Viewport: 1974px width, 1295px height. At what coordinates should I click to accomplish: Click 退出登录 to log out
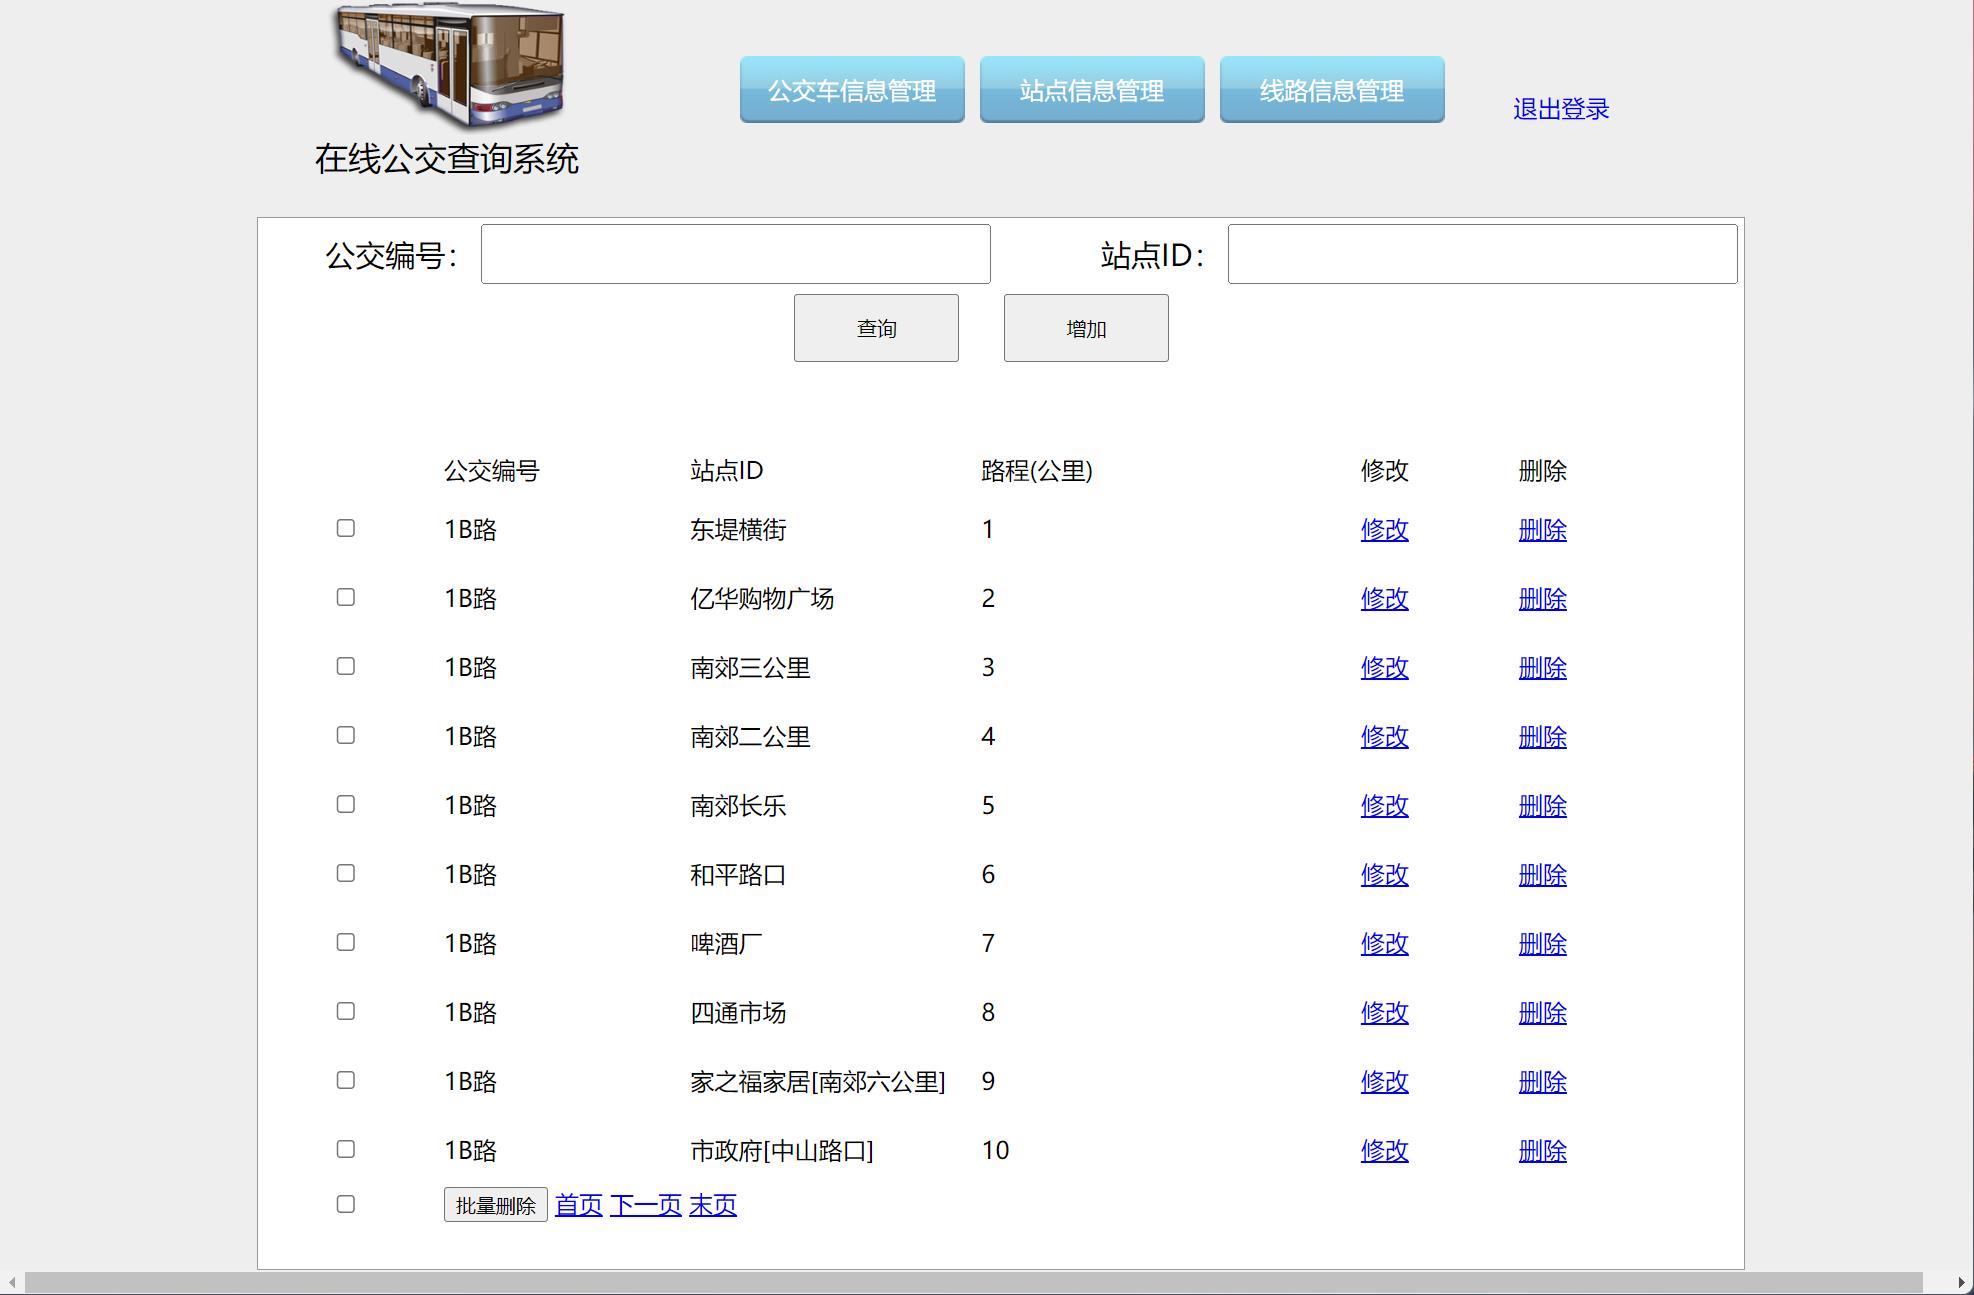click(1561, 108)
